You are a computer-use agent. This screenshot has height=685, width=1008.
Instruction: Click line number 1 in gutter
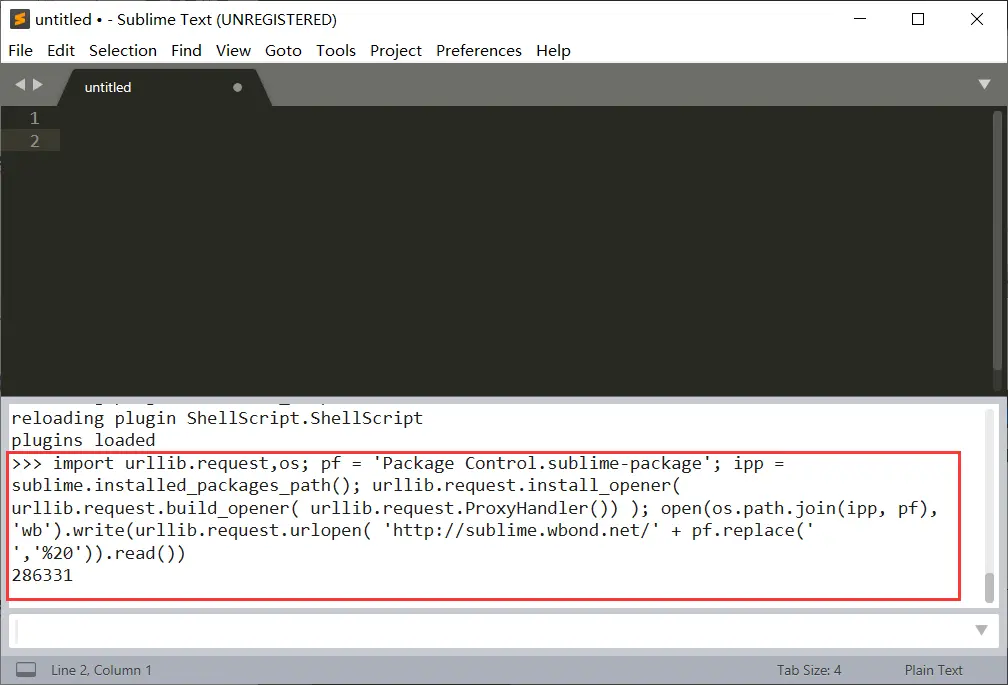34,118
